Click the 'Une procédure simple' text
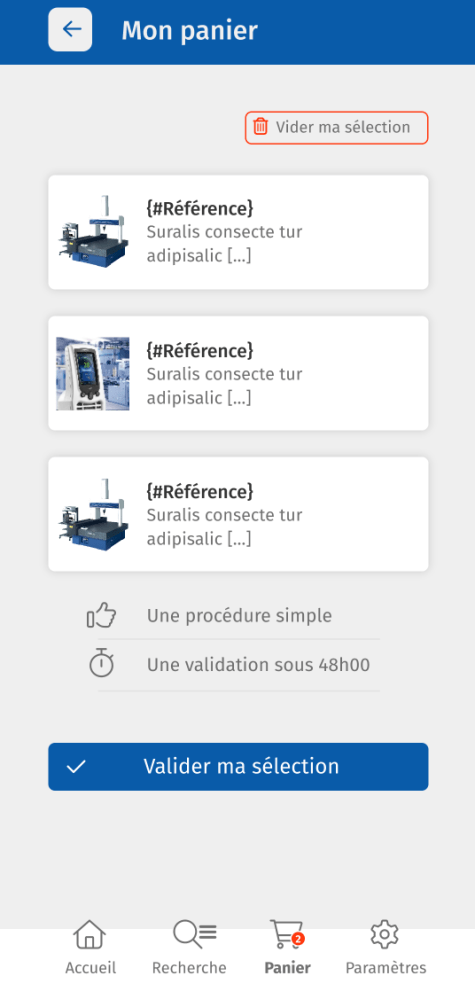Image resolution: width=475 pixels, height=999 pixels. point(239,615)
